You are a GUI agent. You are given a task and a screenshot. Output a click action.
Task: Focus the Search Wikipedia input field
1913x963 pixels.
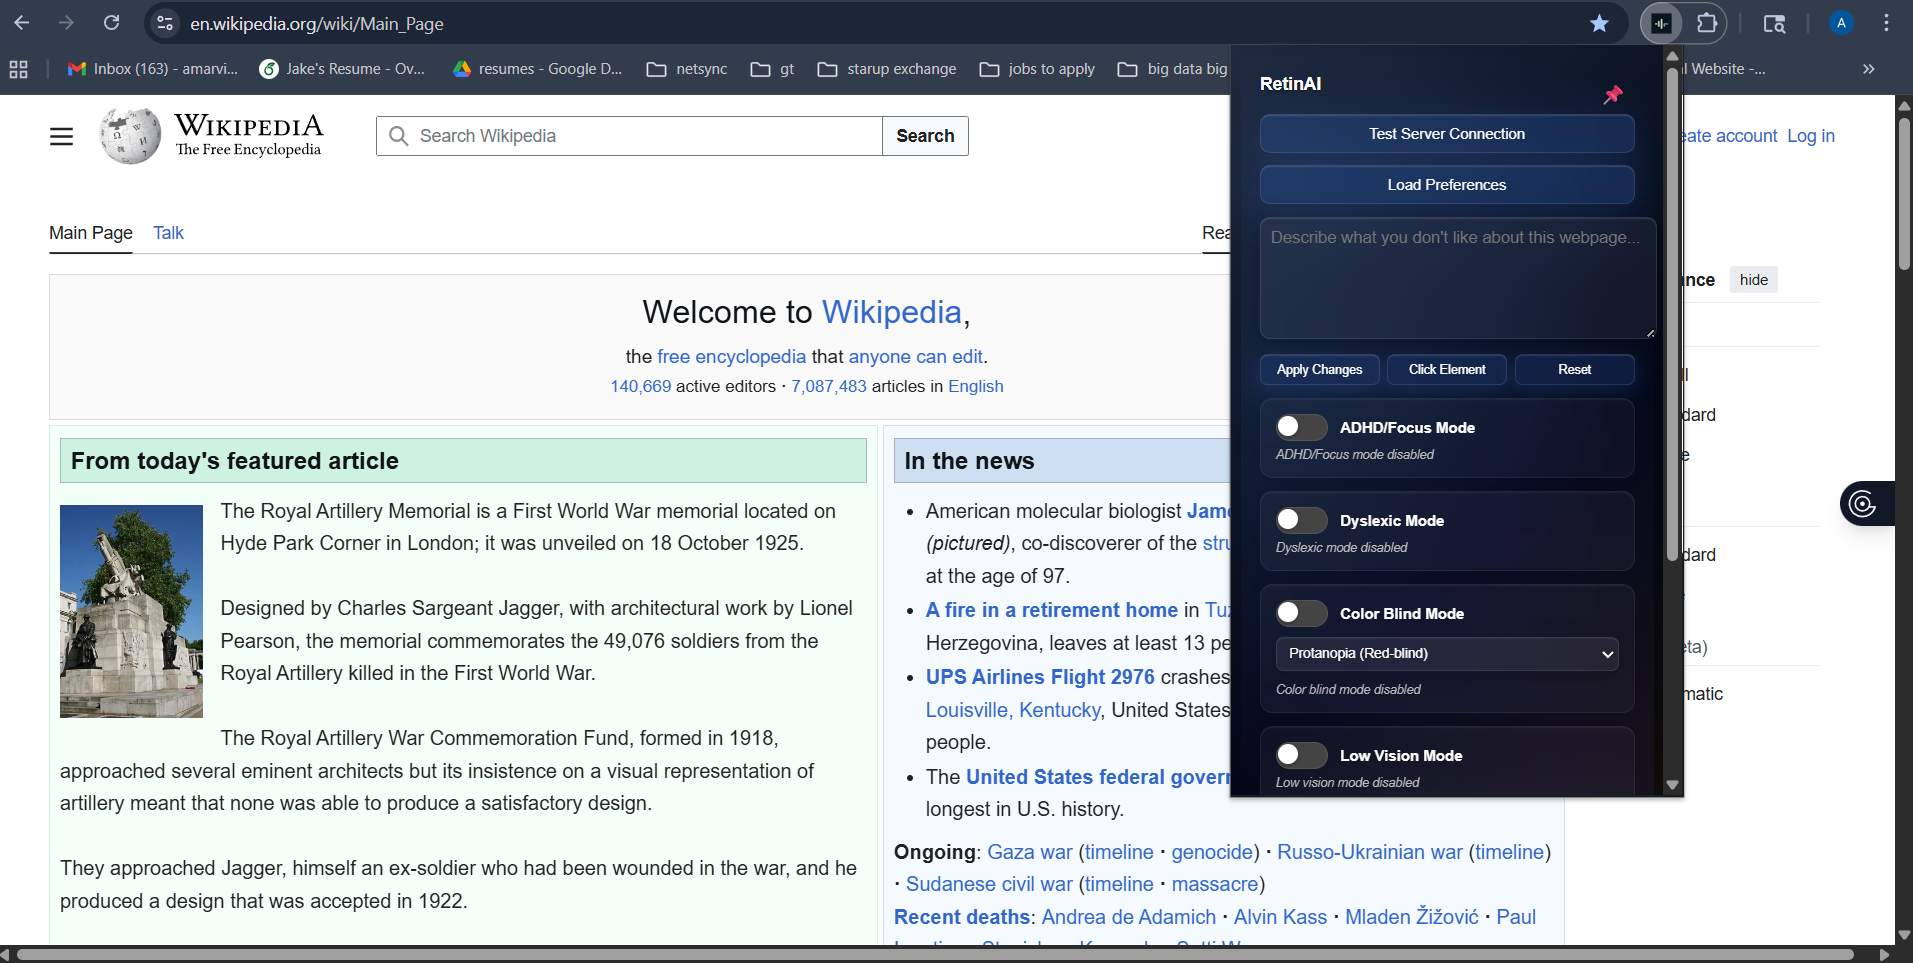tap(629, 136)
